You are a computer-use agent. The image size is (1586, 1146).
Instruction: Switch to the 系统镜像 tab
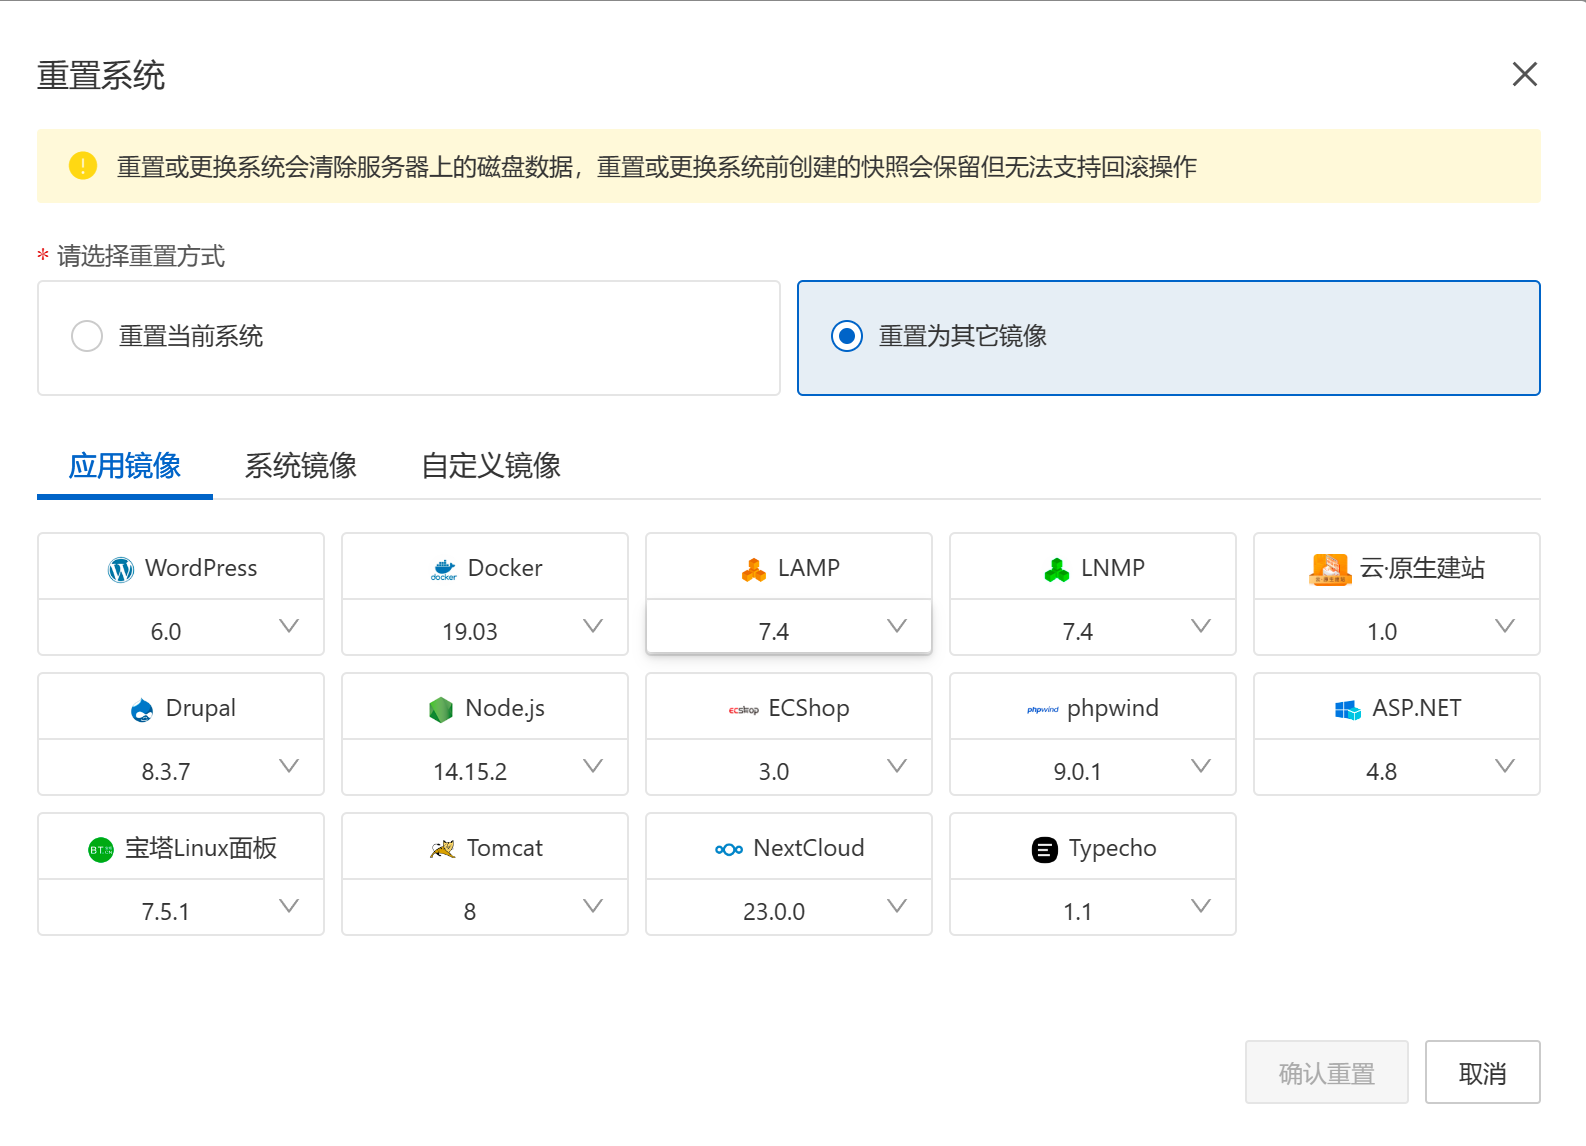pos(301,466)
